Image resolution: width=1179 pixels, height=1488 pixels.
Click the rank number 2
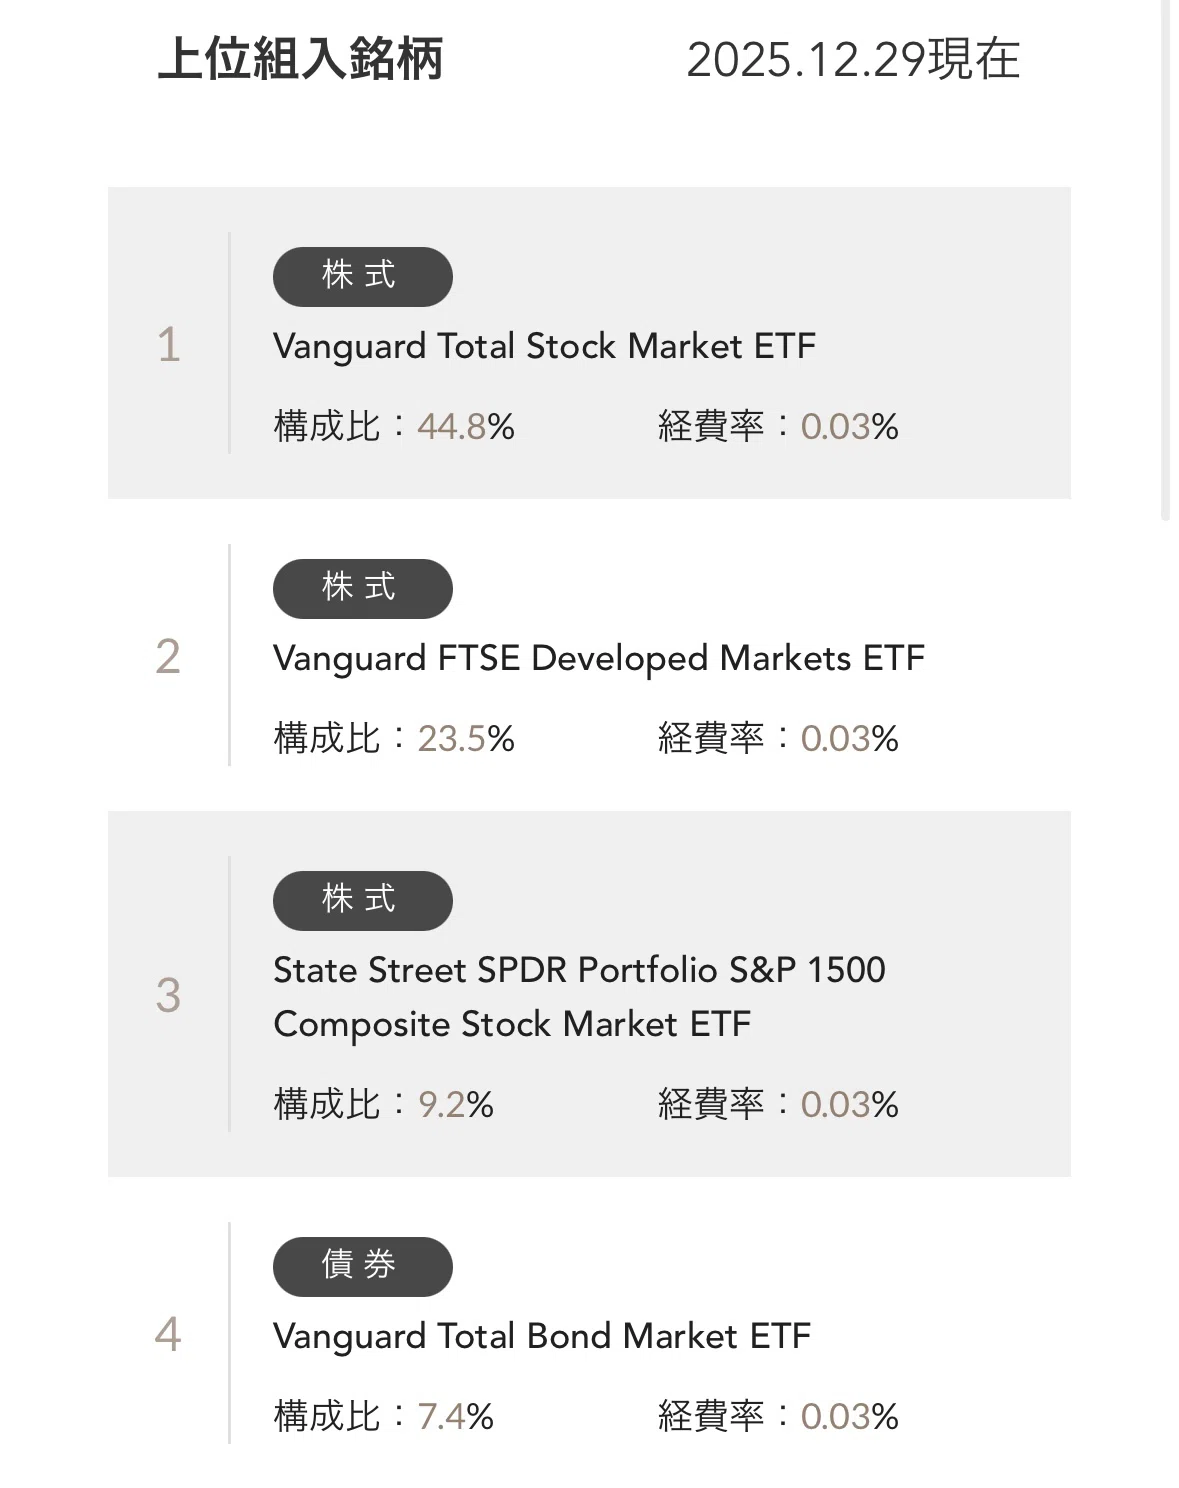coord(168,657)
